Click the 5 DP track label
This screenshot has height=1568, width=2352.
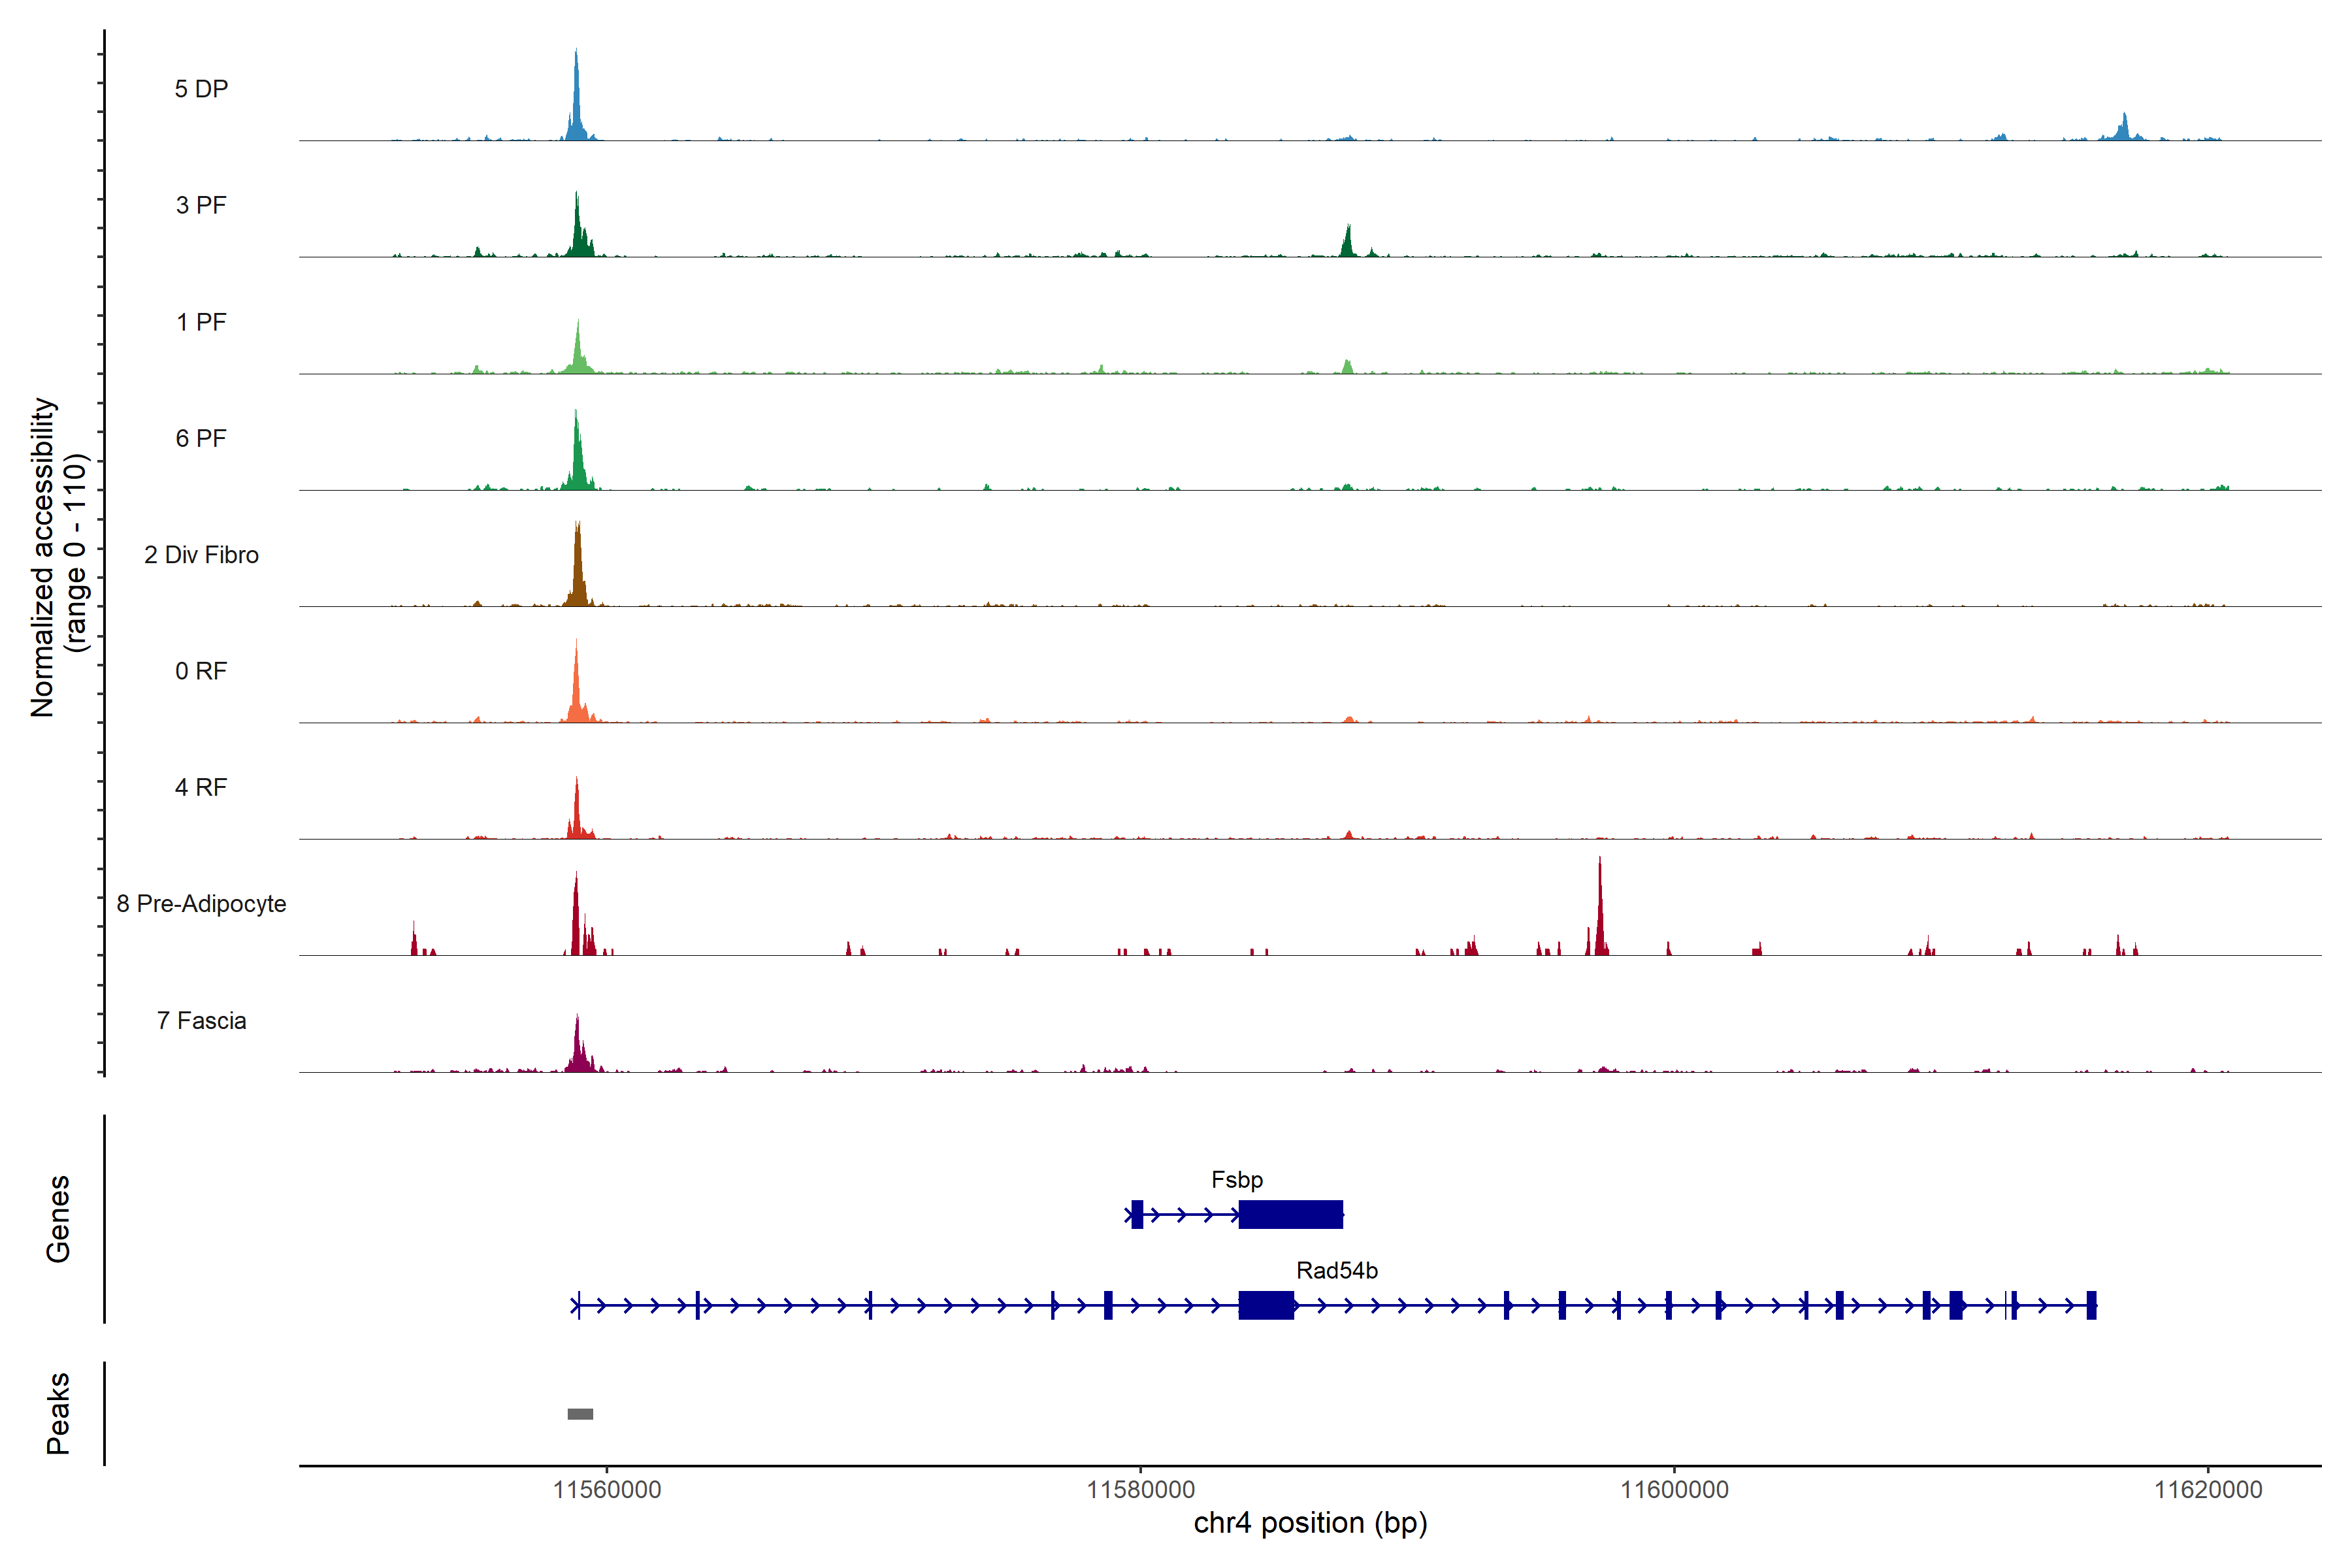click(201, 89)
